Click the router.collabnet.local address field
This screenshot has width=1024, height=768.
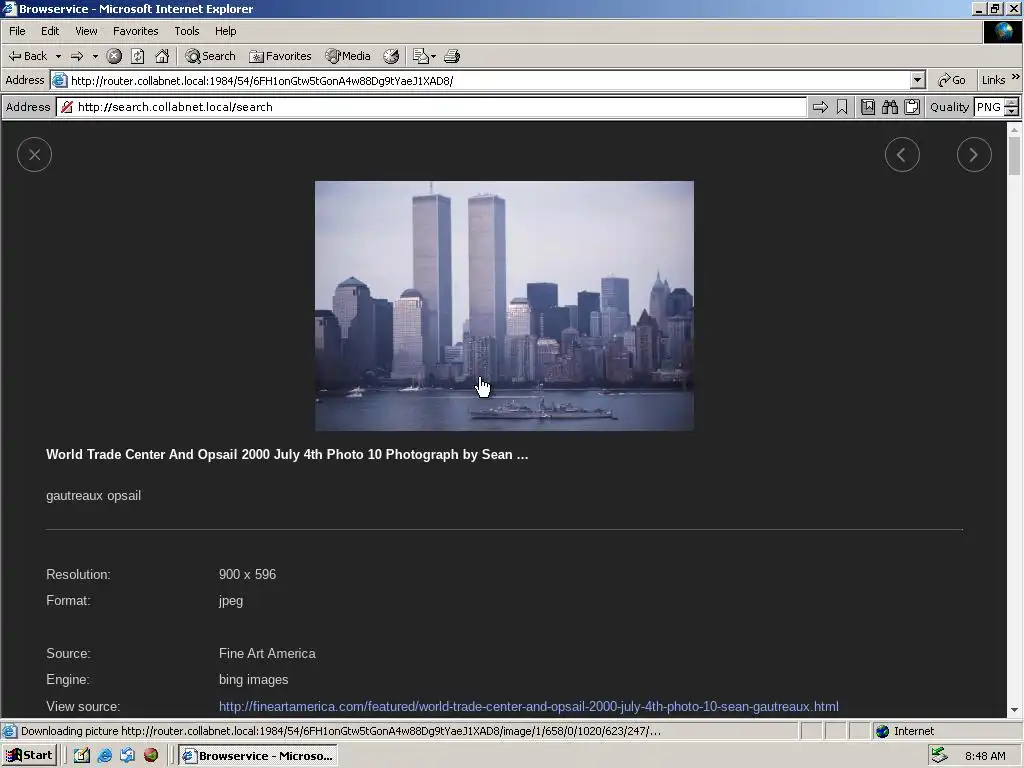click(481, 80)
